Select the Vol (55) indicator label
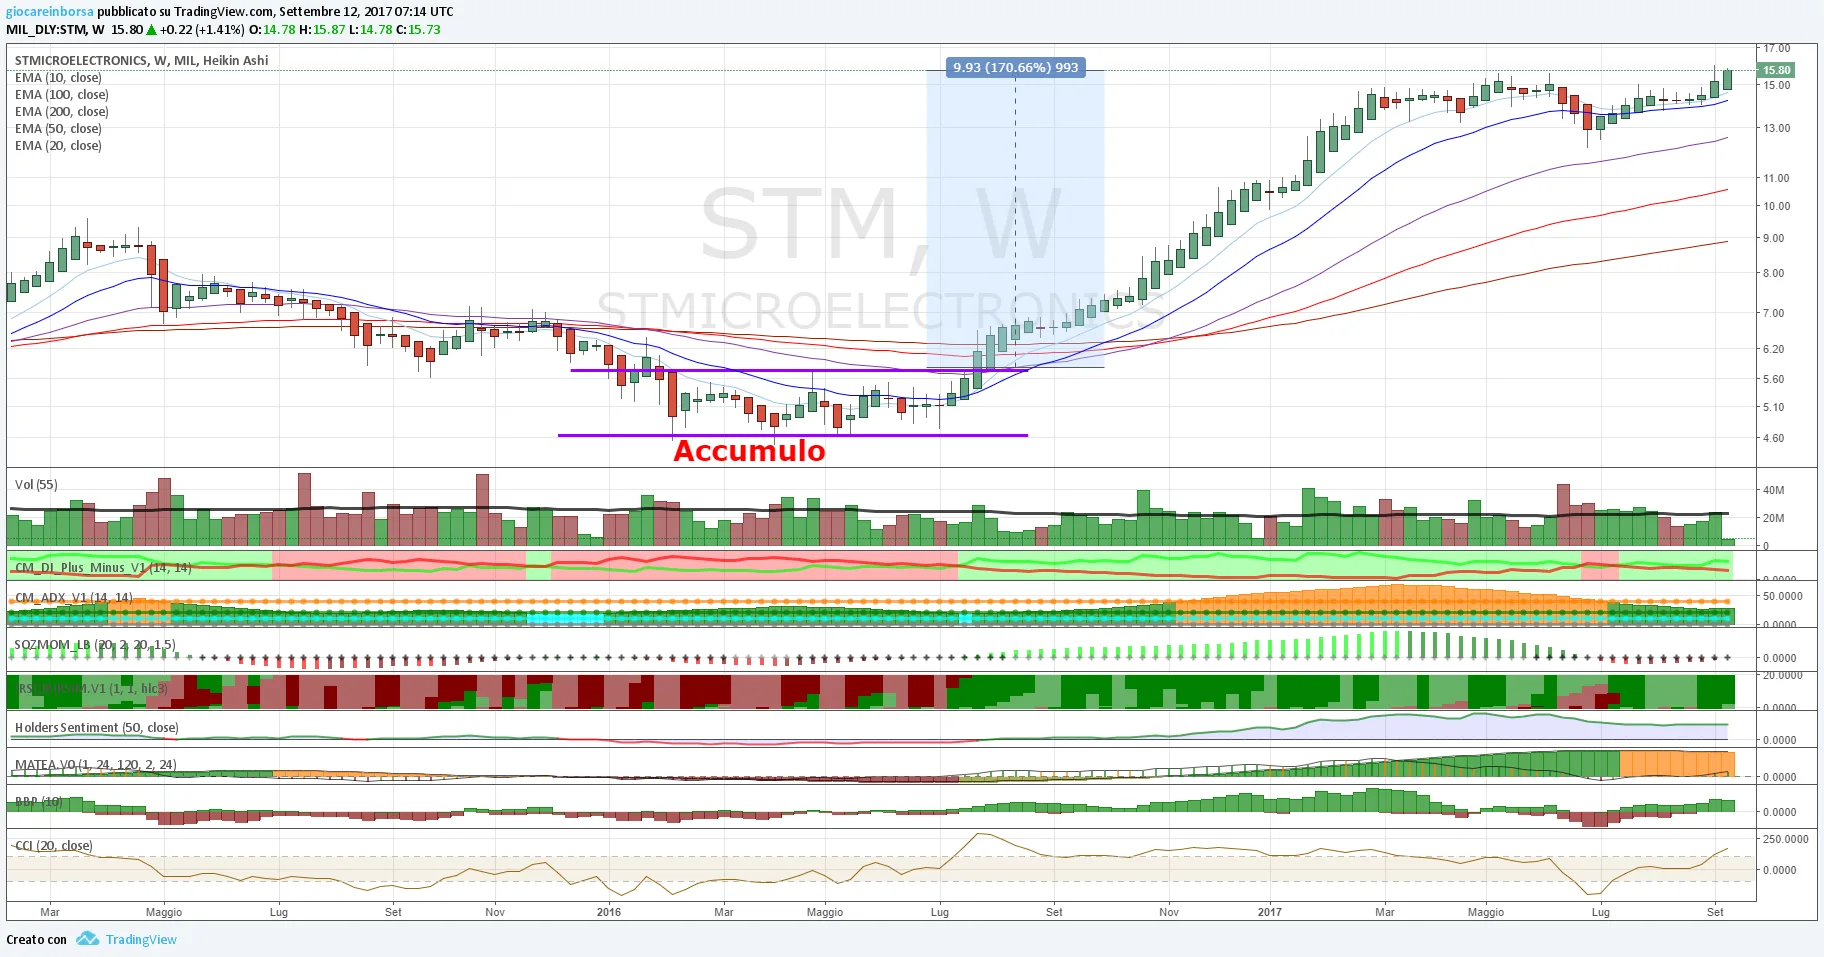Image resolution: width=1824 pixels, height=957 pixels. [x=36, y=485]
